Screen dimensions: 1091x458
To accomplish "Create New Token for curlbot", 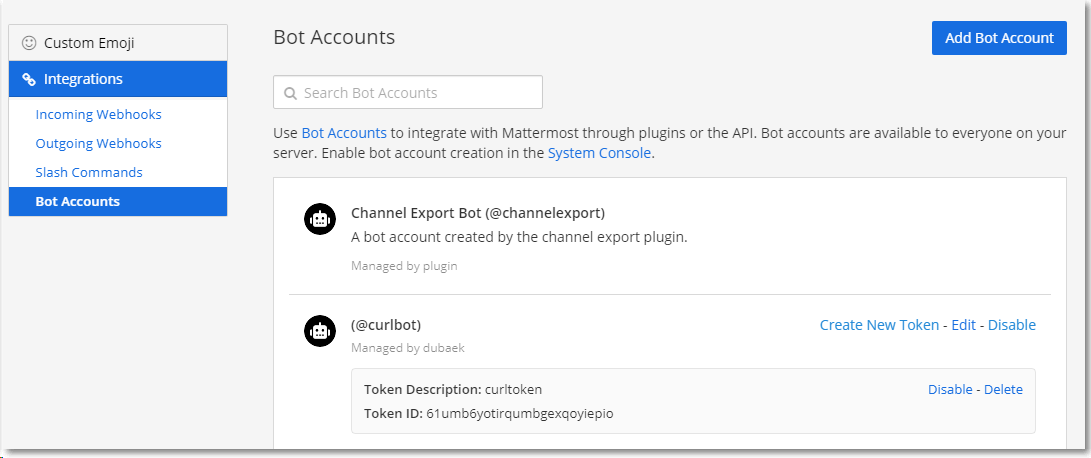I will tap(879, 325).
